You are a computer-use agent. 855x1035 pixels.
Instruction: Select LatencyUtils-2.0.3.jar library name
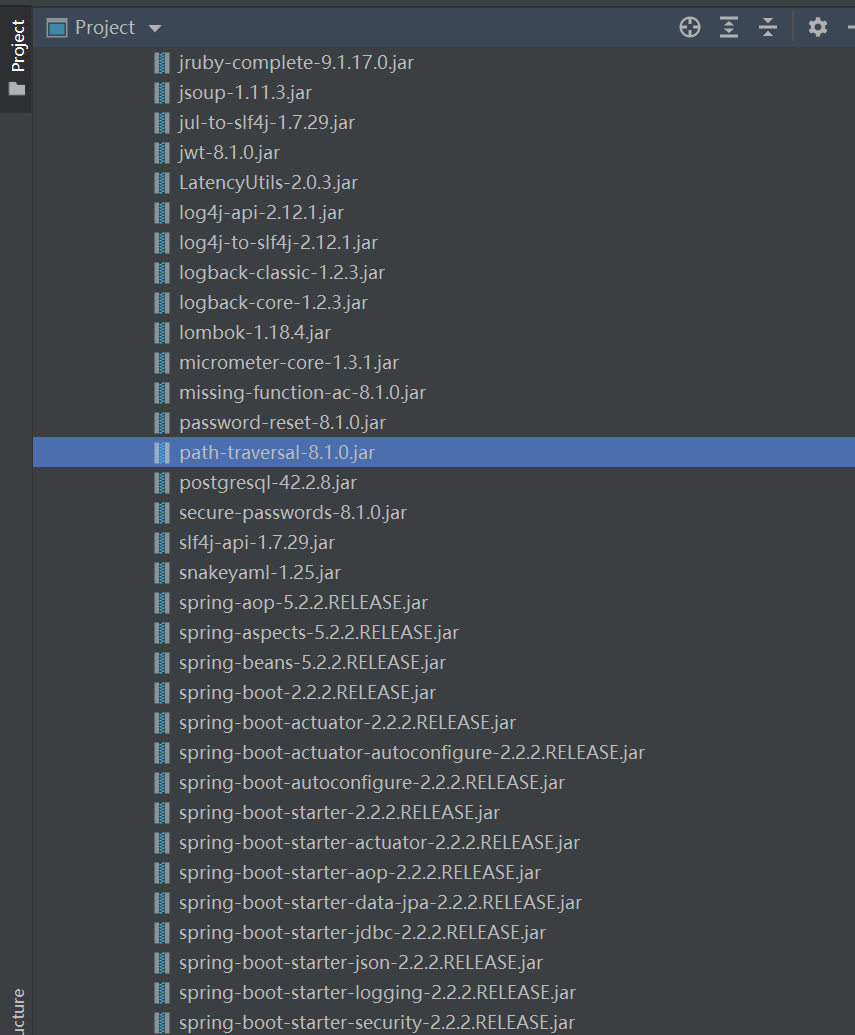tap(268, 183)
